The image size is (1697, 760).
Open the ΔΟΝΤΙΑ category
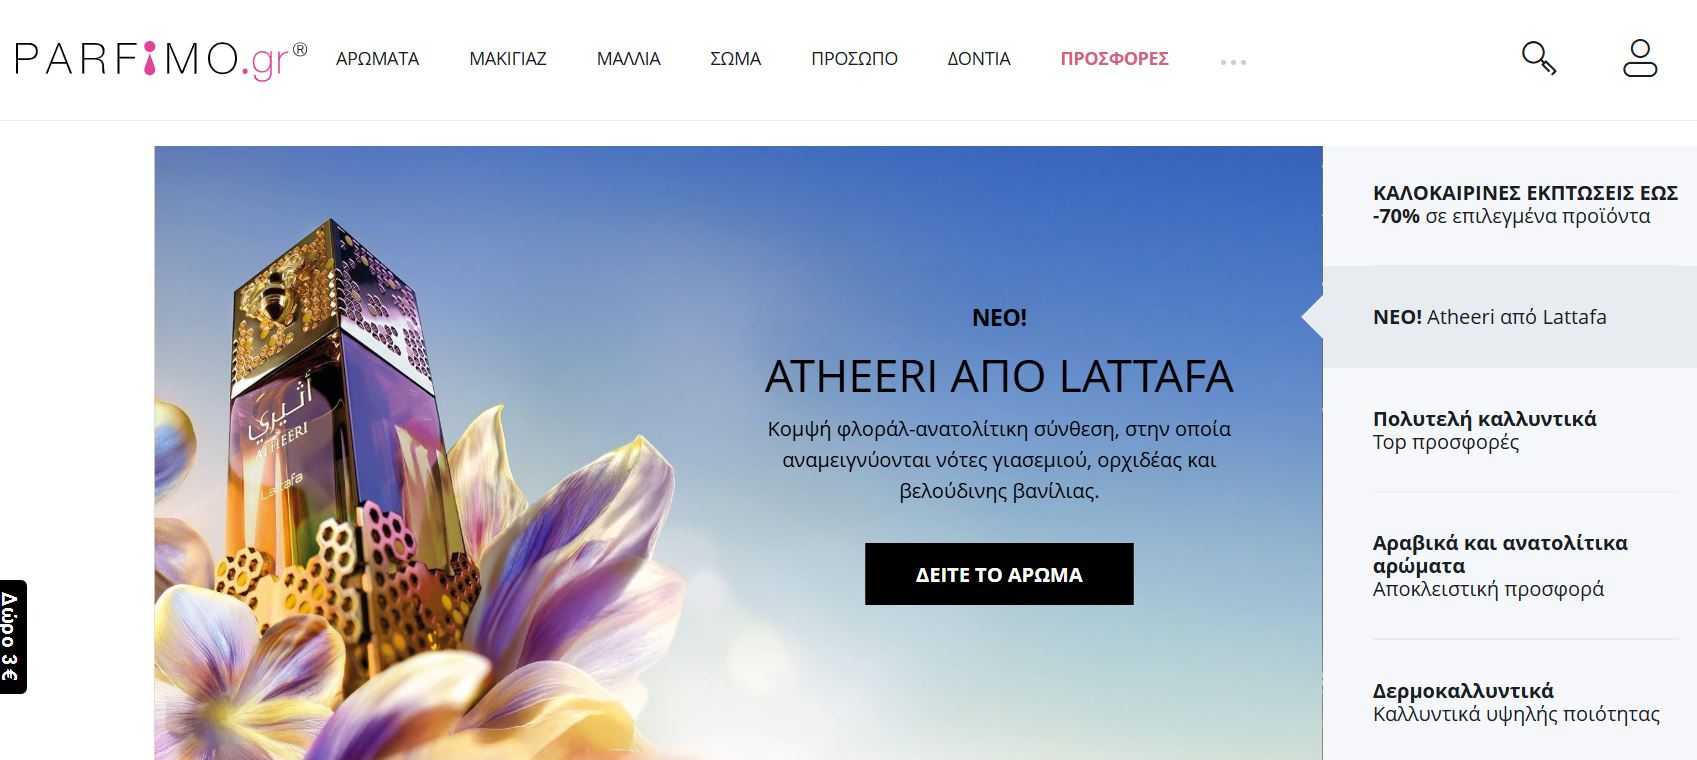pyautogui.click(x=979, y=59)
